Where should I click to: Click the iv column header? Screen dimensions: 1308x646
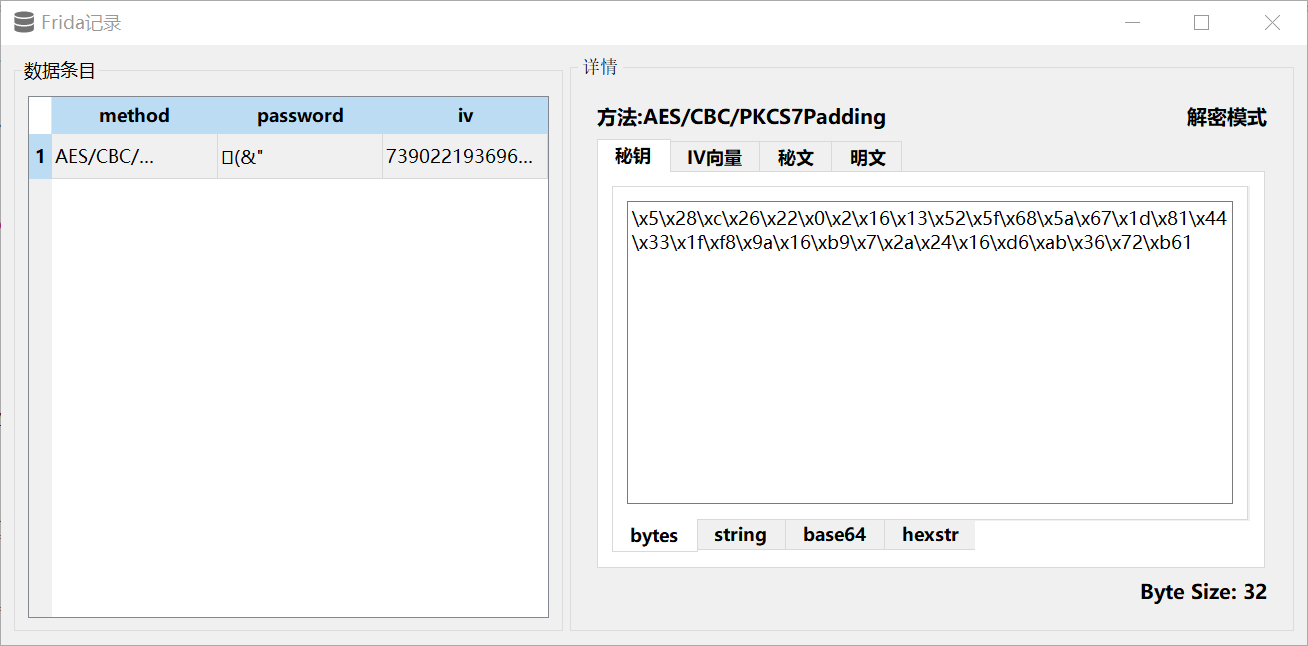click(465, 116)
